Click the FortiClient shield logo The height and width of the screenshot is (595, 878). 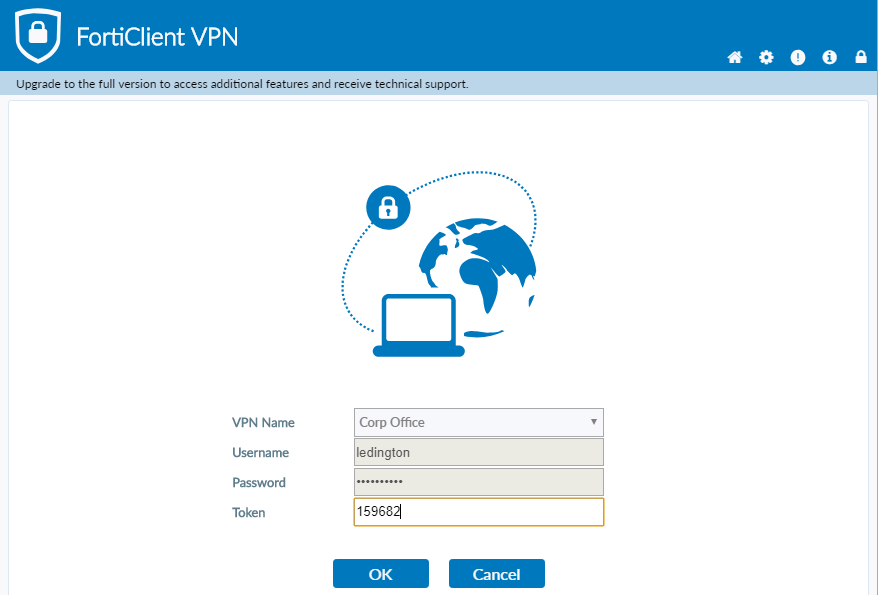37,35
